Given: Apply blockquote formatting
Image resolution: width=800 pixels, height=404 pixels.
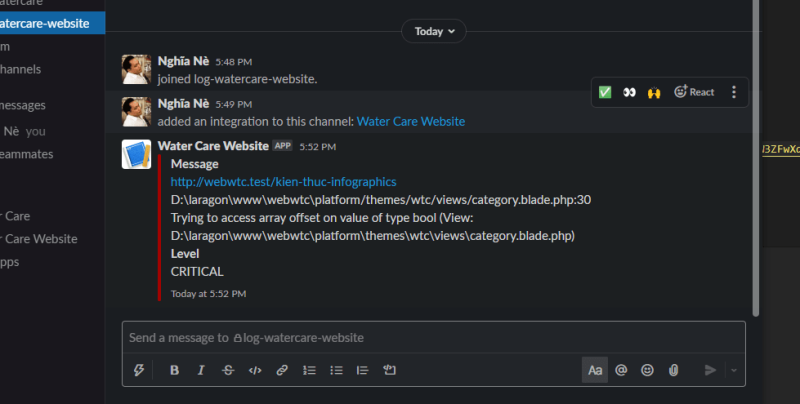Looking at the screenshot, I should [x=363, y=370].
